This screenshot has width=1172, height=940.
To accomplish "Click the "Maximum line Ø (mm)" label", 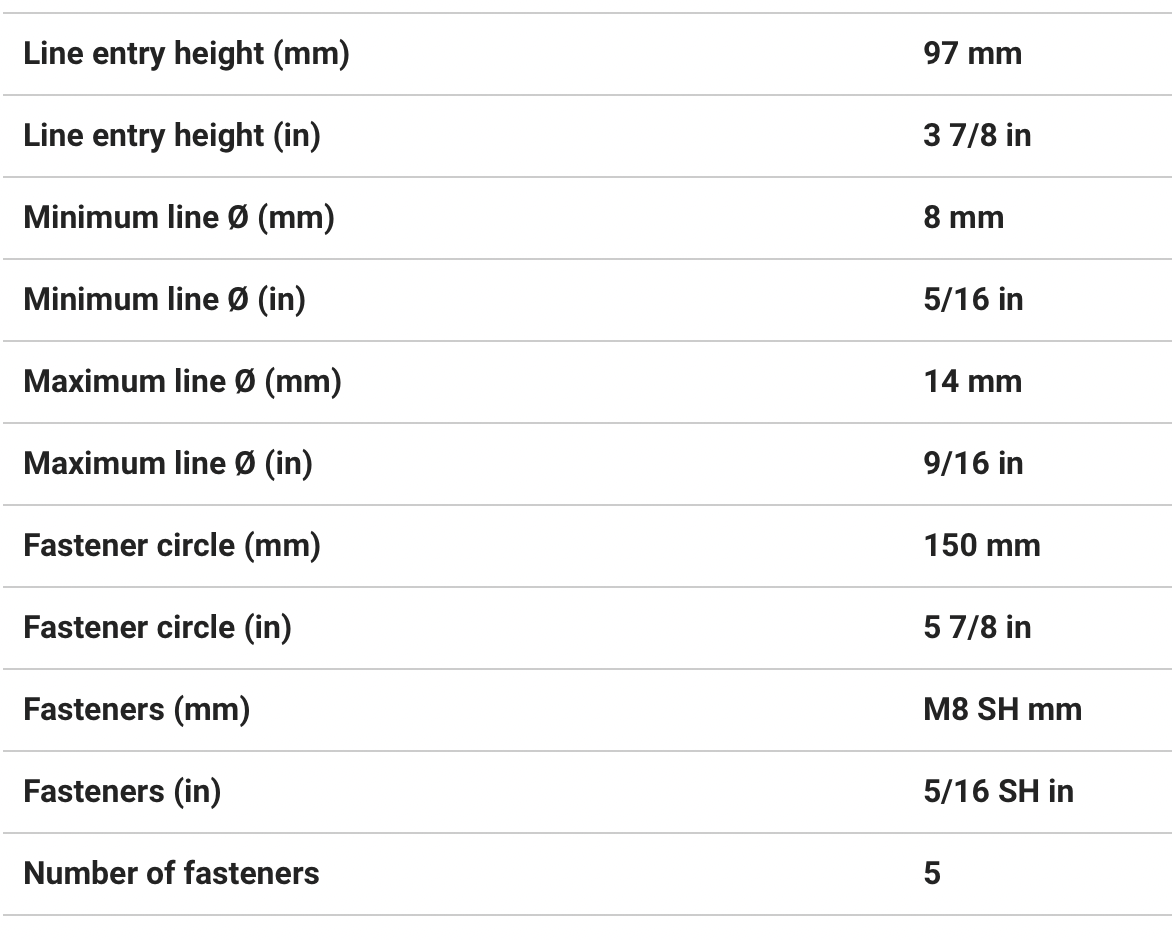I will point(182,382).
